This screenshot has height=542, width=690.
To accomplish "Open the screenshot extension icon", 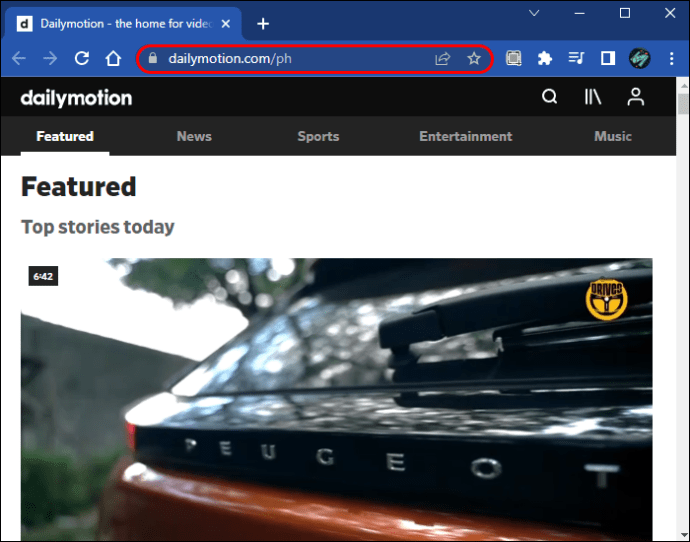I will [x=514, y=58].
